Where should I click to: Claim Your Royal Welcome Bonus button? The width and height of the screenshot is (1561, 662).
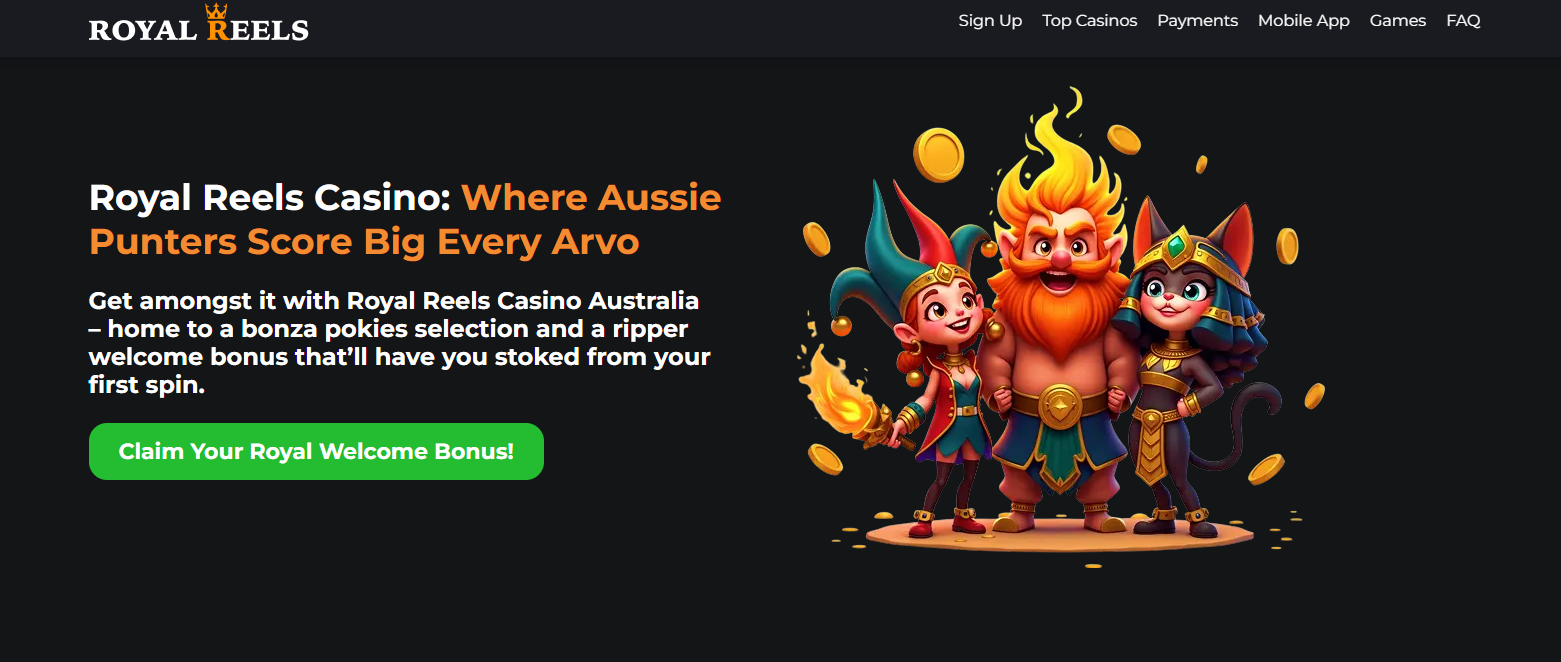point(316,451)
